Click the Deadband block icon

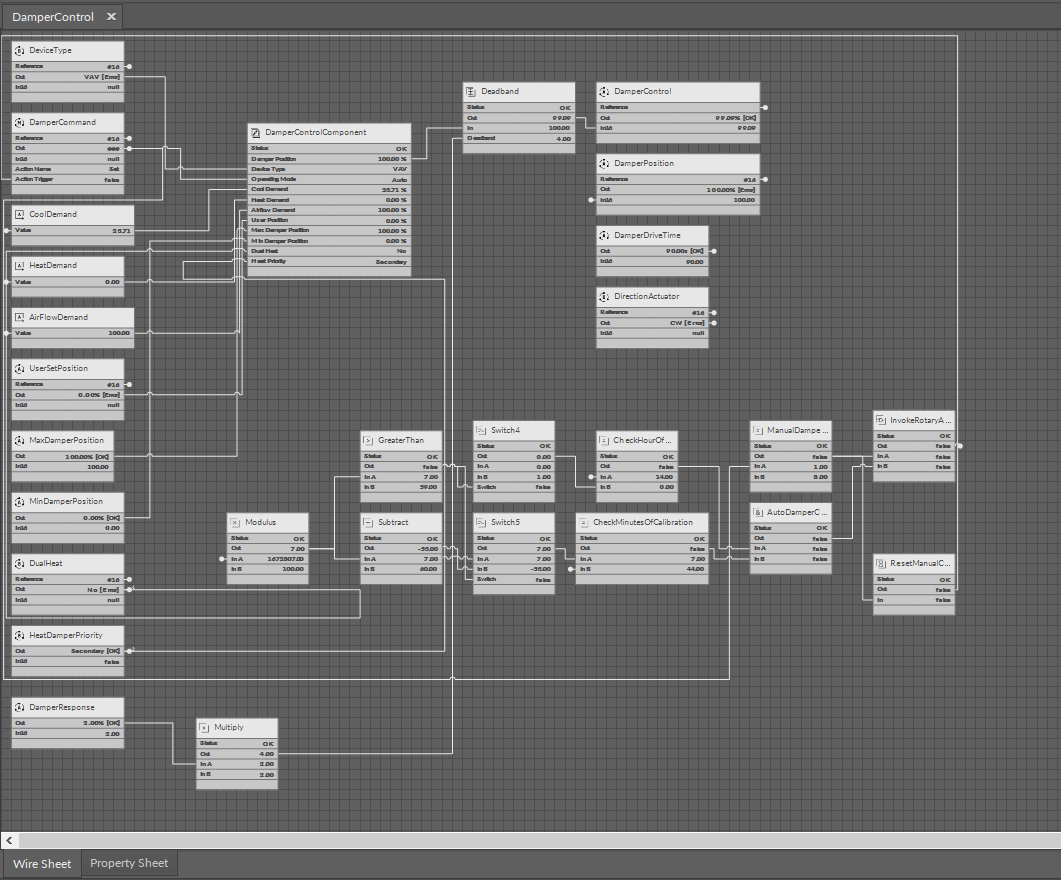[x=471, y=91]
